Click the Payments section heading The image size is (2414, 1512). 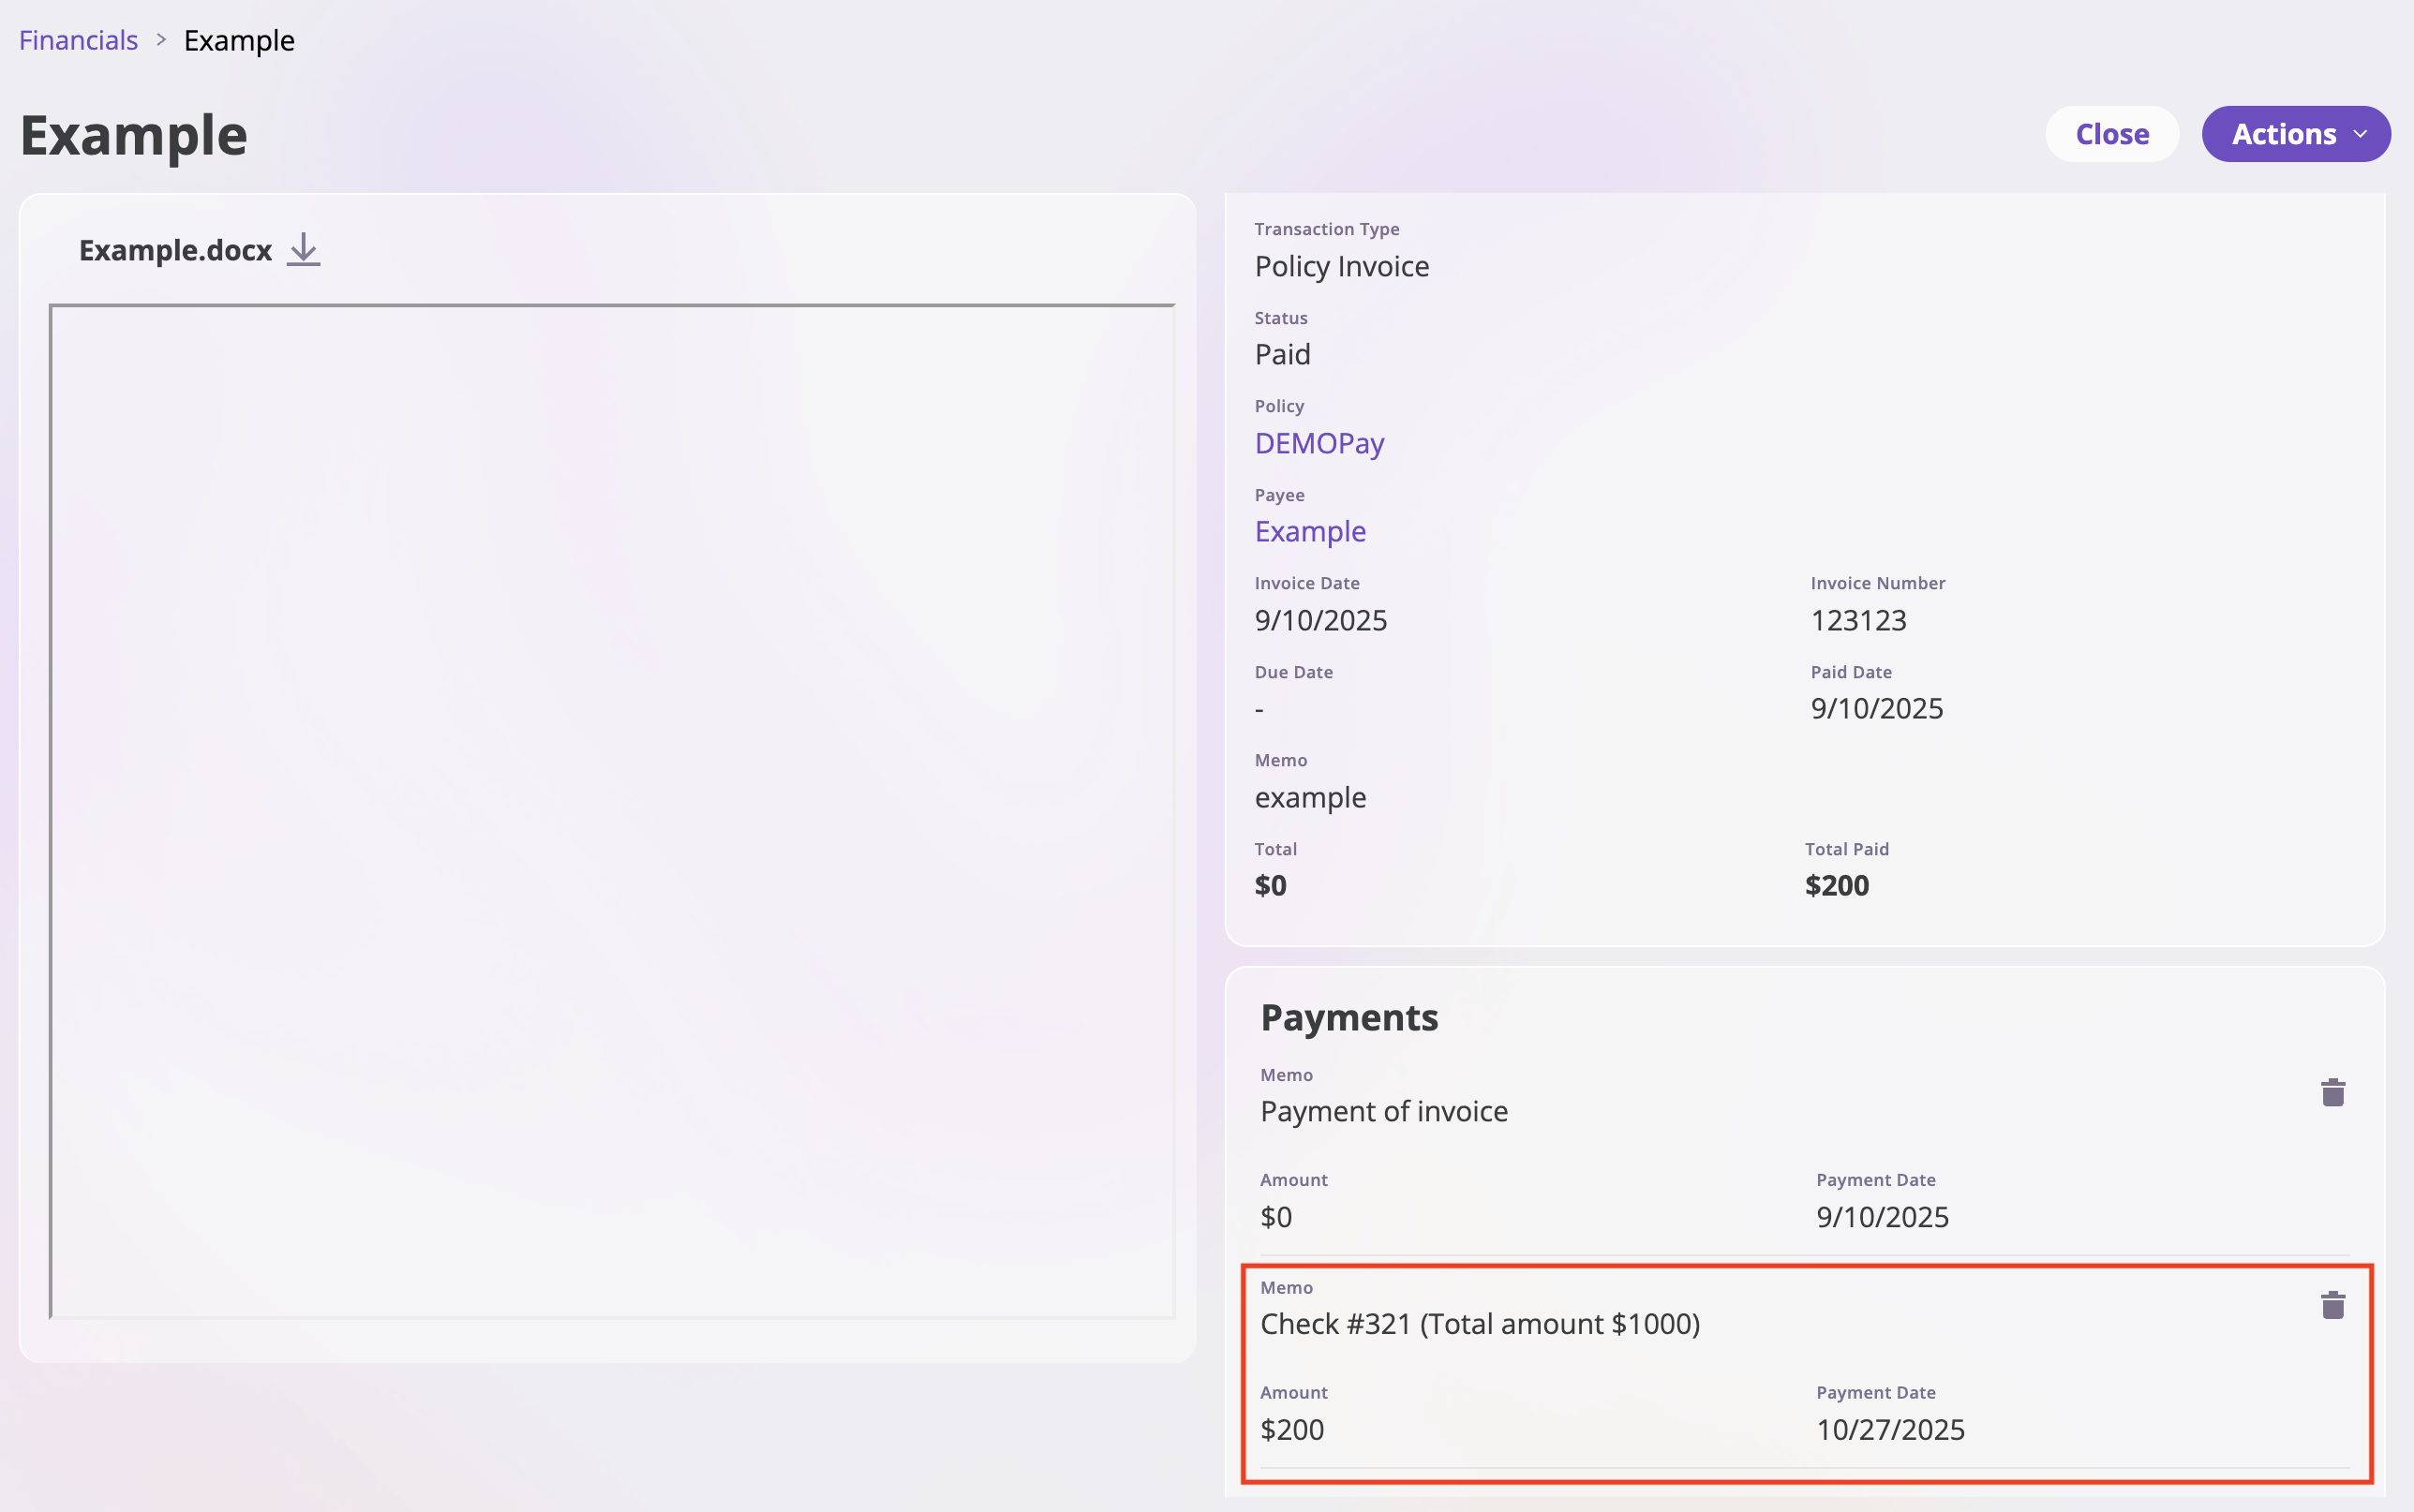click(1348, 1017)
